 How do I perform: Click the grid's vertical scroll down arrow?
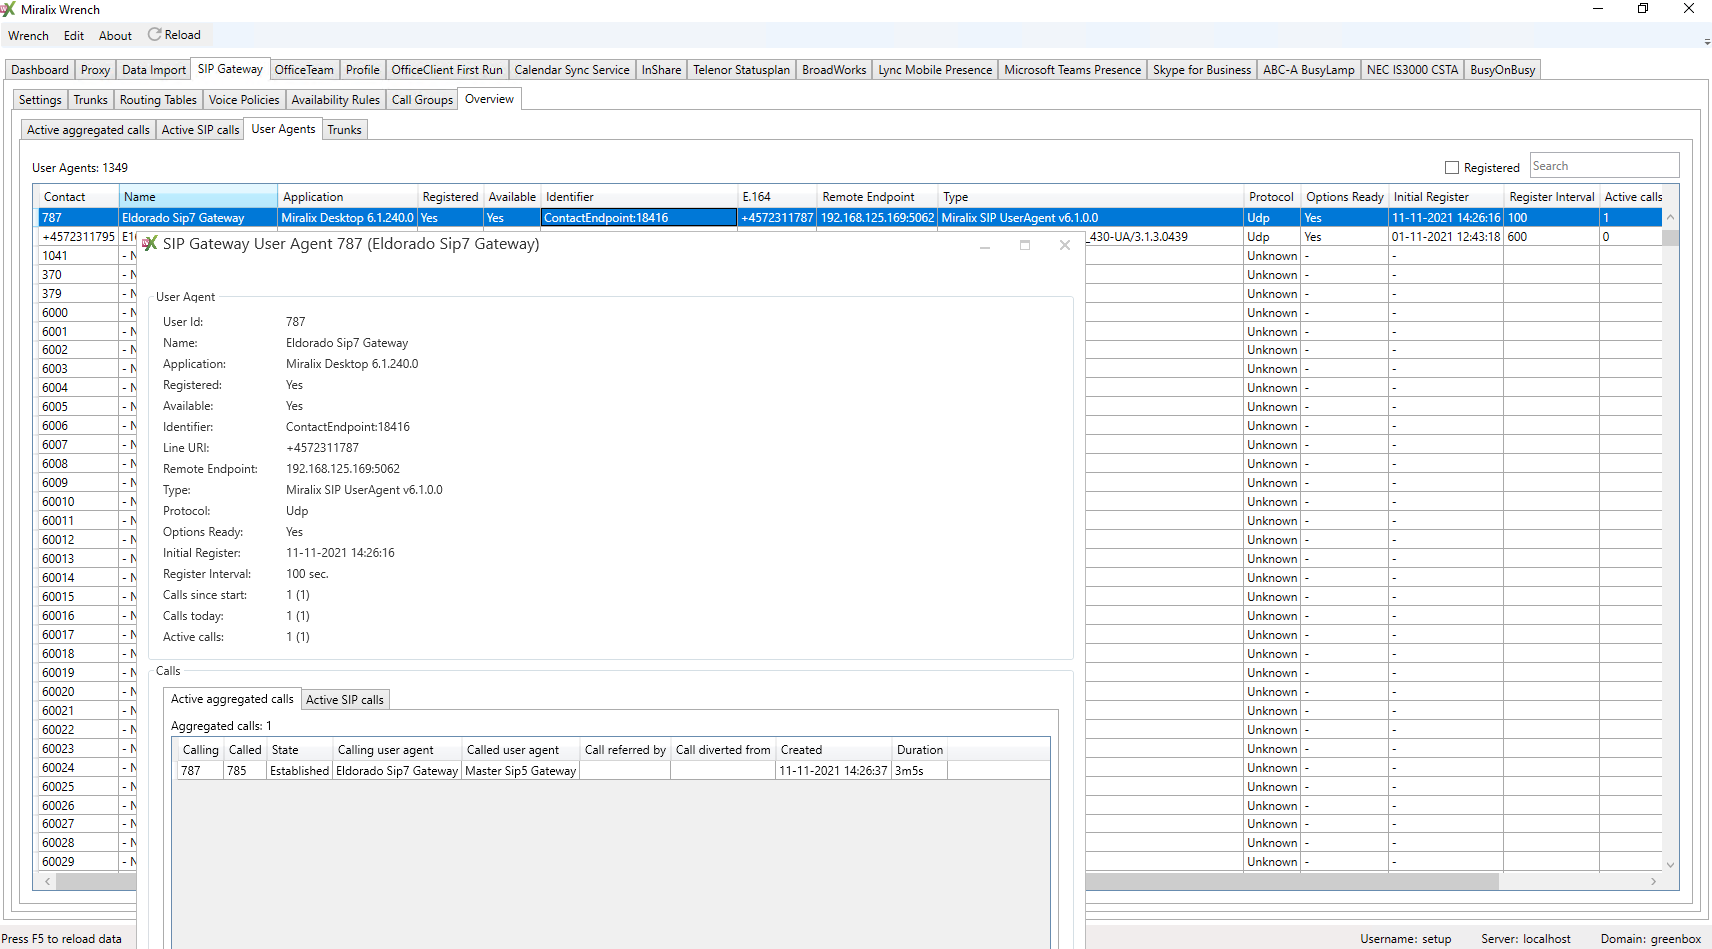(1670, 864)
